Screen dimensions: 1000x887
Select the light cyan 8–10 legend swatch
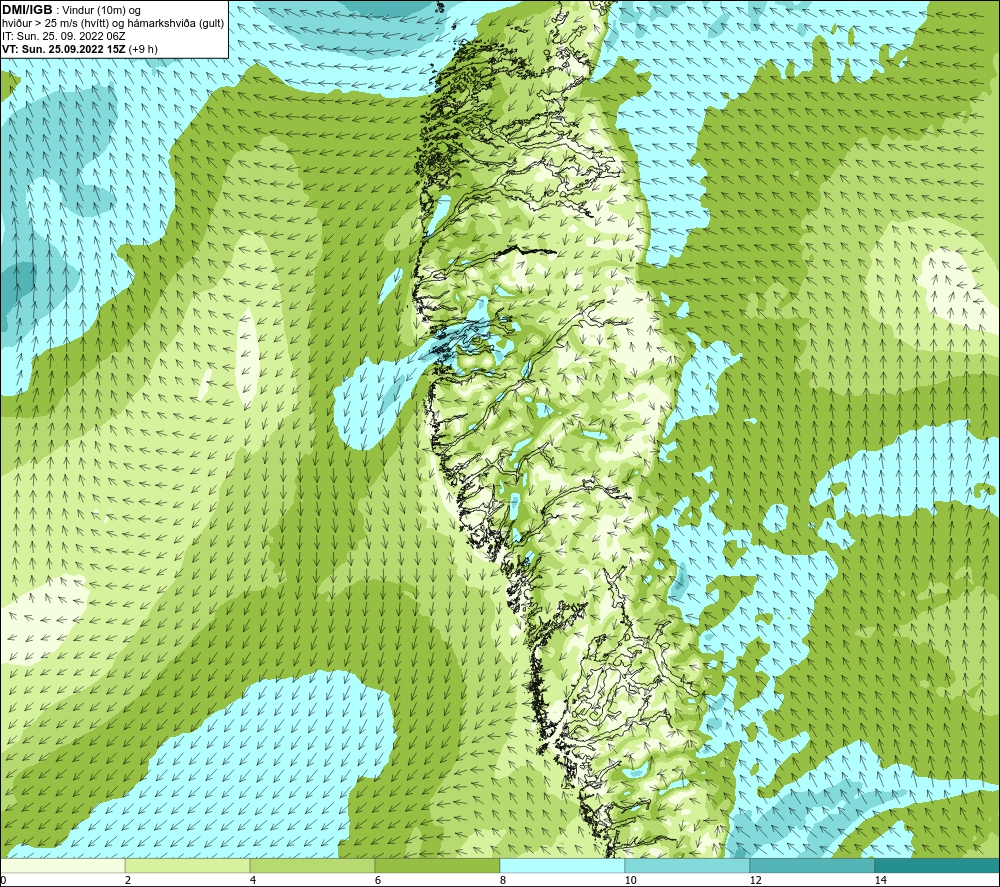pos(562,865)
